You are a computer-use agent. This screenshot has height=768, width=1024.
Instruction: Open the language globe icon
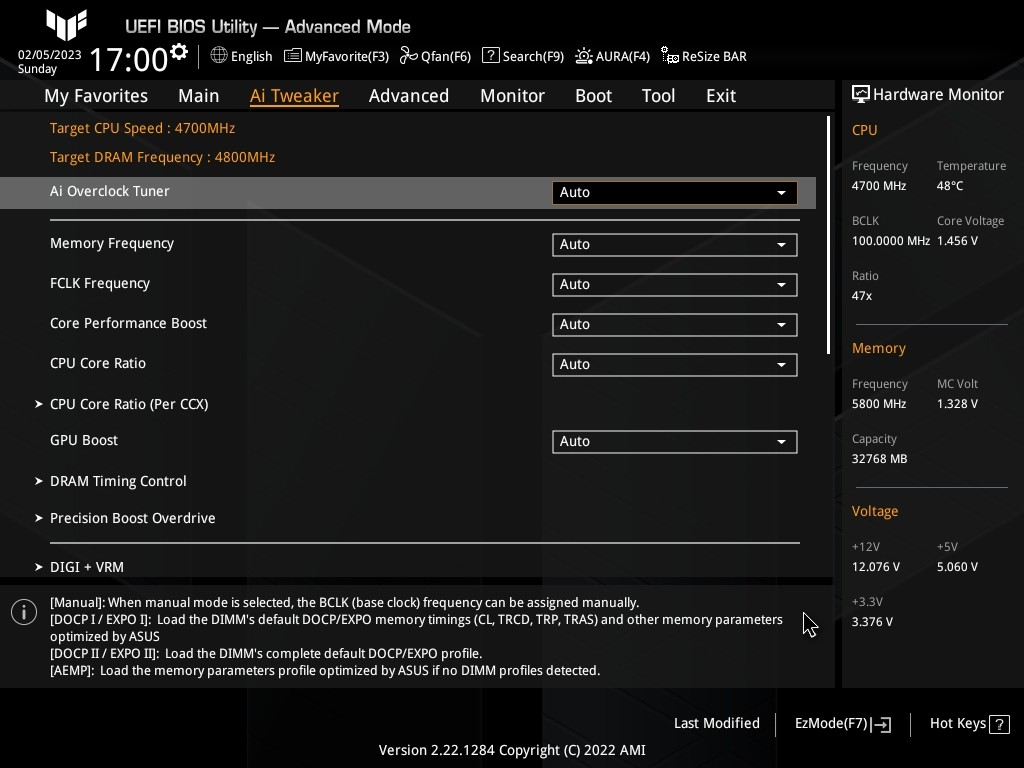click(219, 56)
